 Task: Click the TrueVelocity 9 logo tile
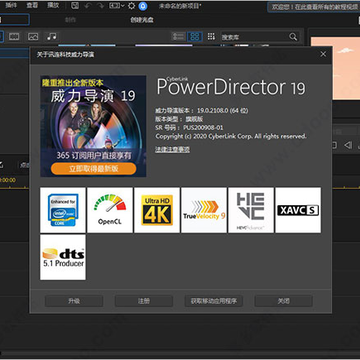point(204,210)
